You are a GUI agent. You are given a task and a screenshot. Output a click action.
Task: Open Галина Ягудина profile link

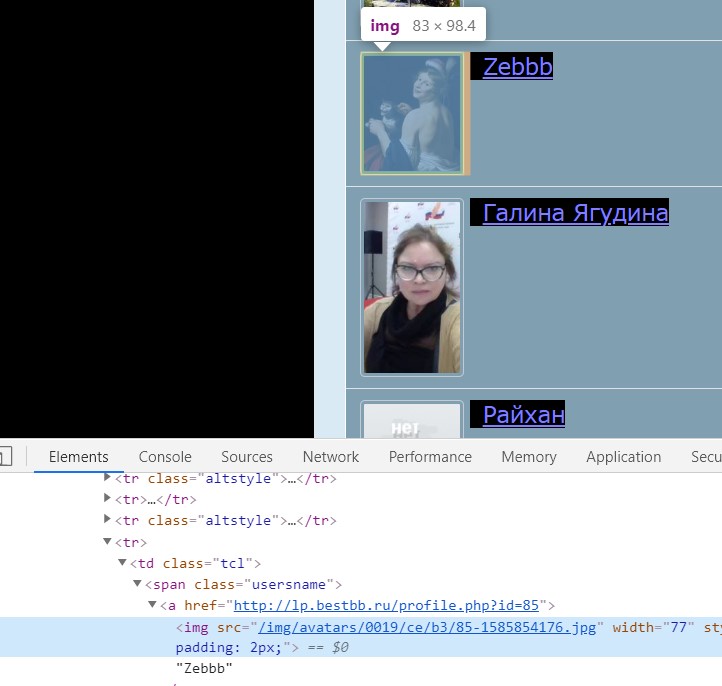click(576, 213)
